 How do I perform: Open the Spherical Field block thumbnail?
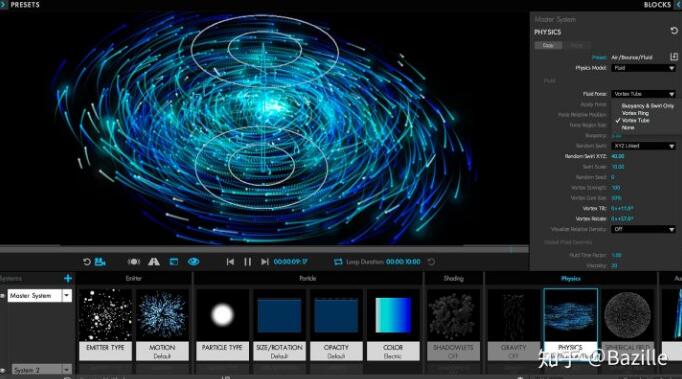628,315
